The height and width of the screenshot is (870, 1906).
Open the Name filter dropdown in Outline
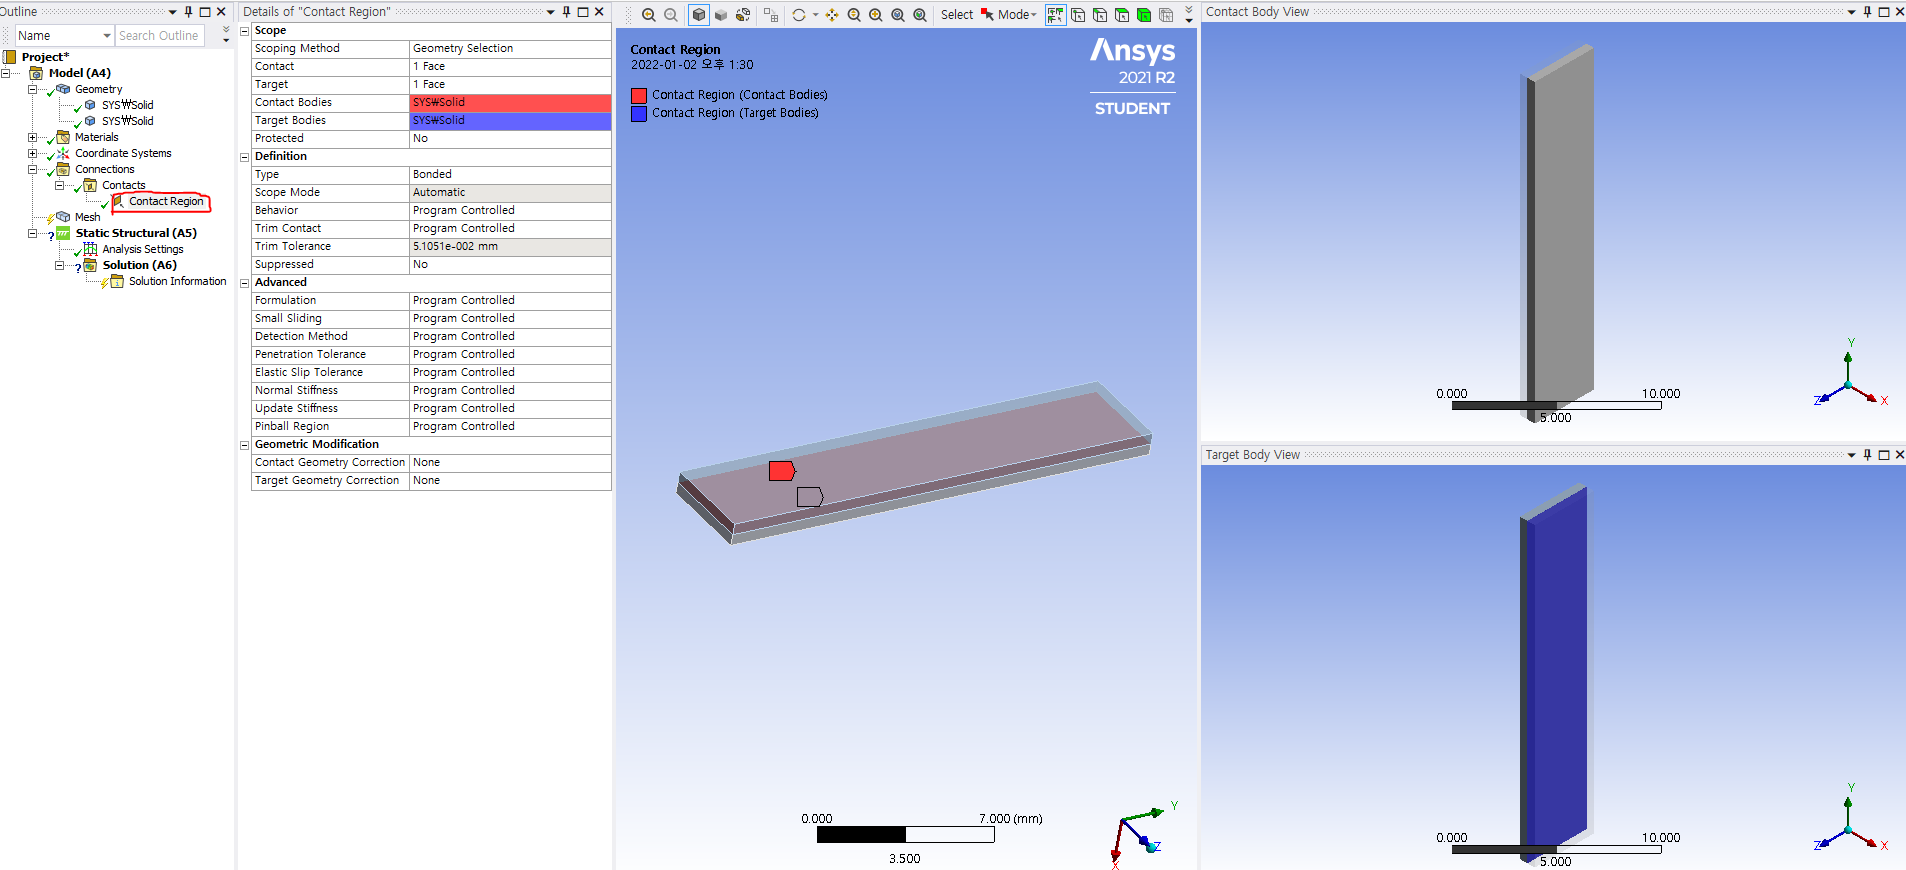pos(107,36)
